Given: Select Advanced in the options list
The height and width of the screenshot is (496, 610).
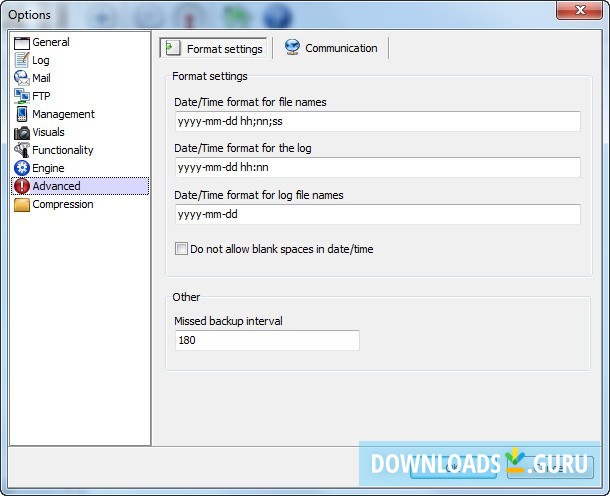Looking at the screenshot, I should (80, 186).
